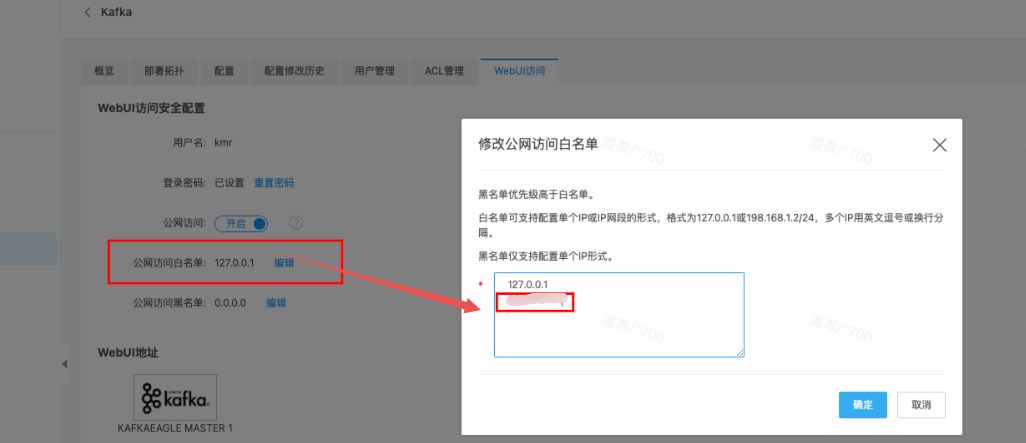Switch to the 概览 tab
Viewport: 1026px width, 443px height.
coord(104,71)
